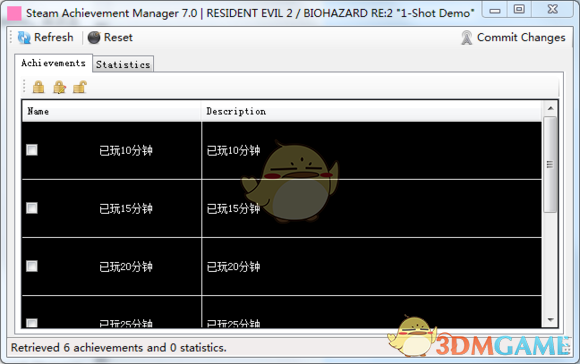Sort by the Description column header
The width and height of the screenshot is (580, 364).
pyautogui.click(x=372, y=111)
